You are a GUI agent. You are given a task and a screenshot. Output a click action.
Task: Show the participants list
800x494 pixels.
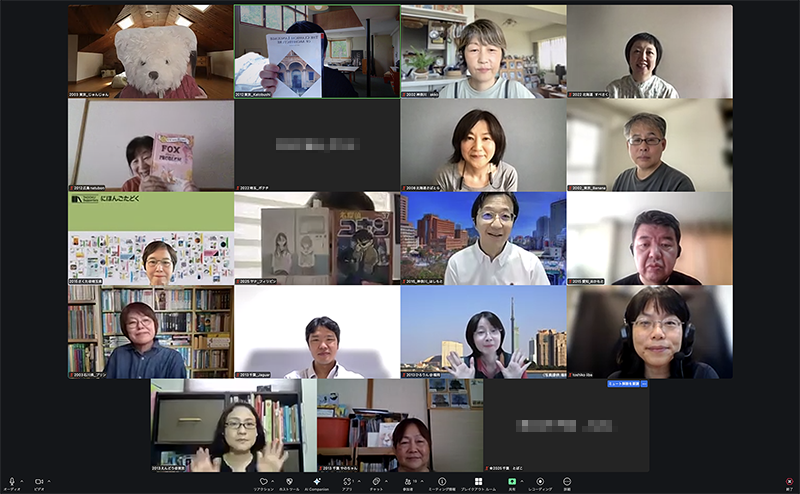point(408,481)
